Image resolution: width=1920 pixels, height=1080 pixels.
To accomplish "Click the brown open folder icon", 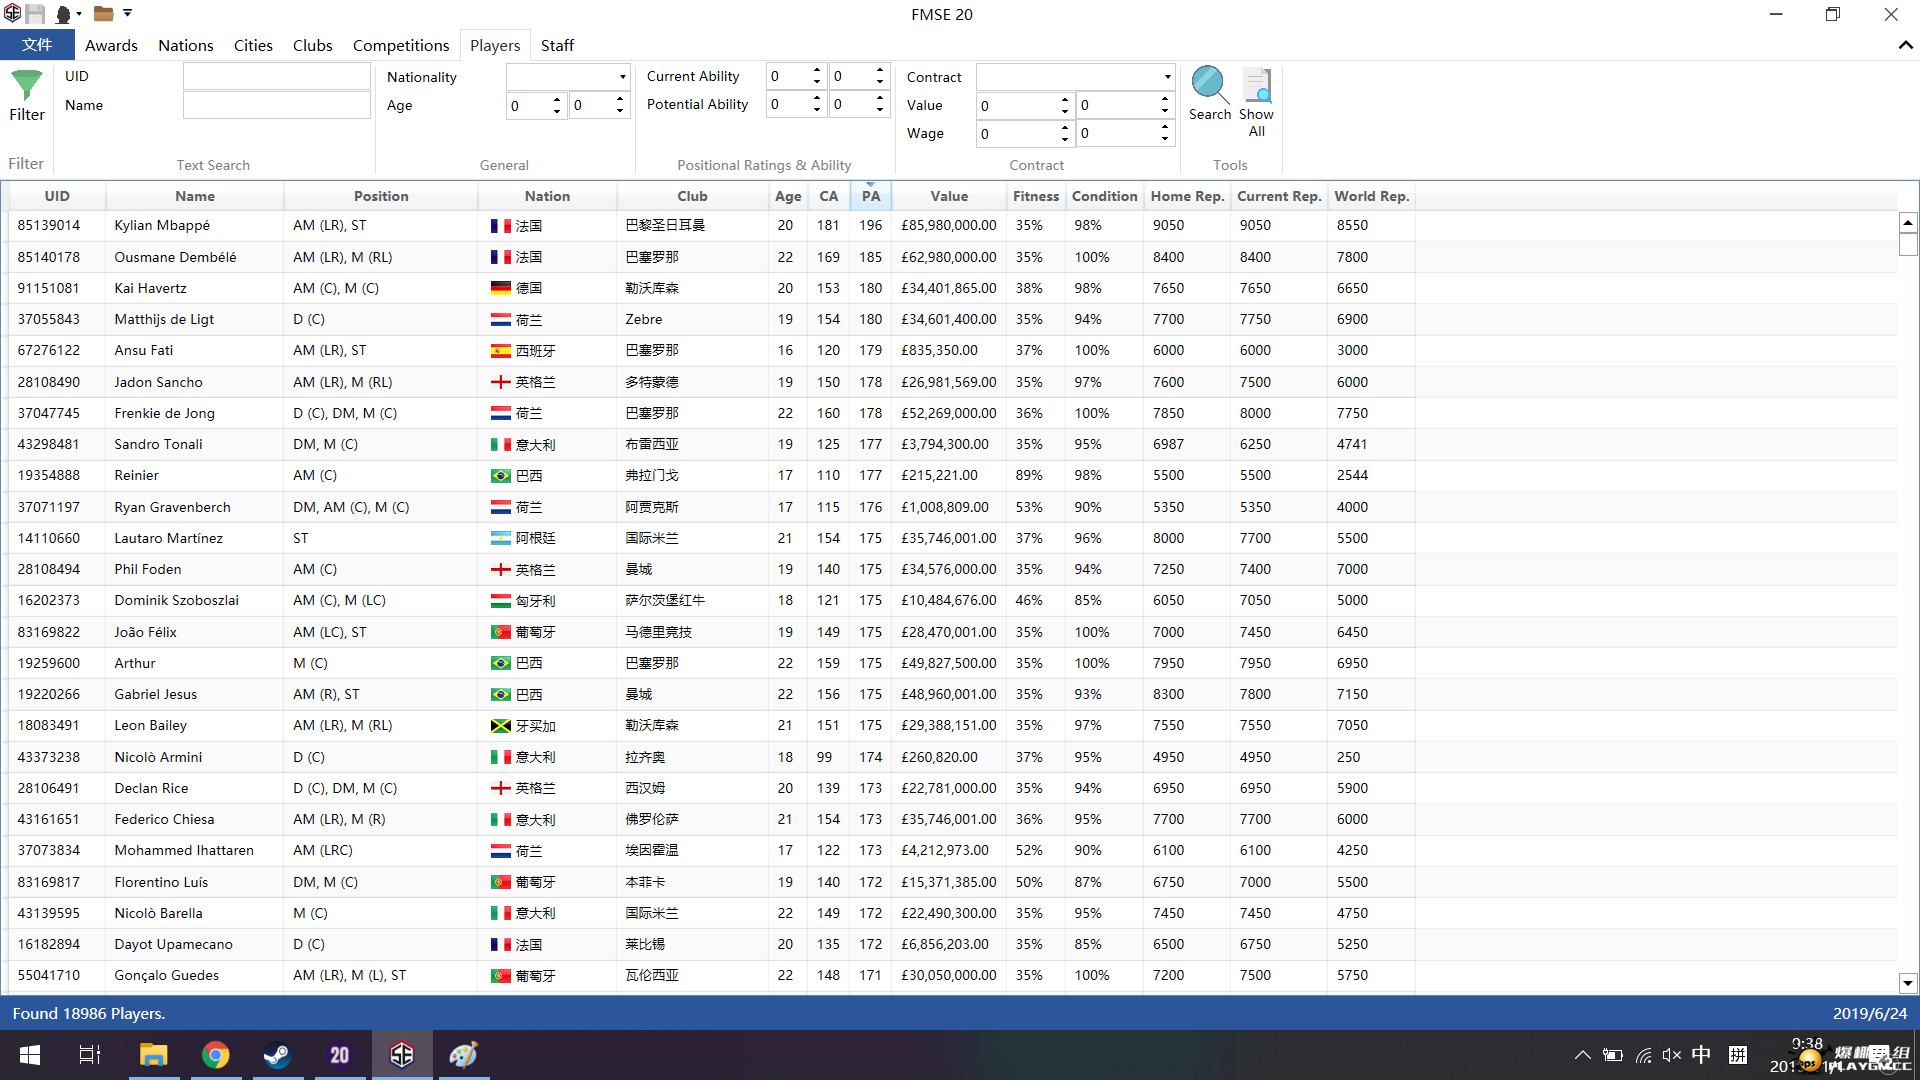I will (x=103, y=14).
